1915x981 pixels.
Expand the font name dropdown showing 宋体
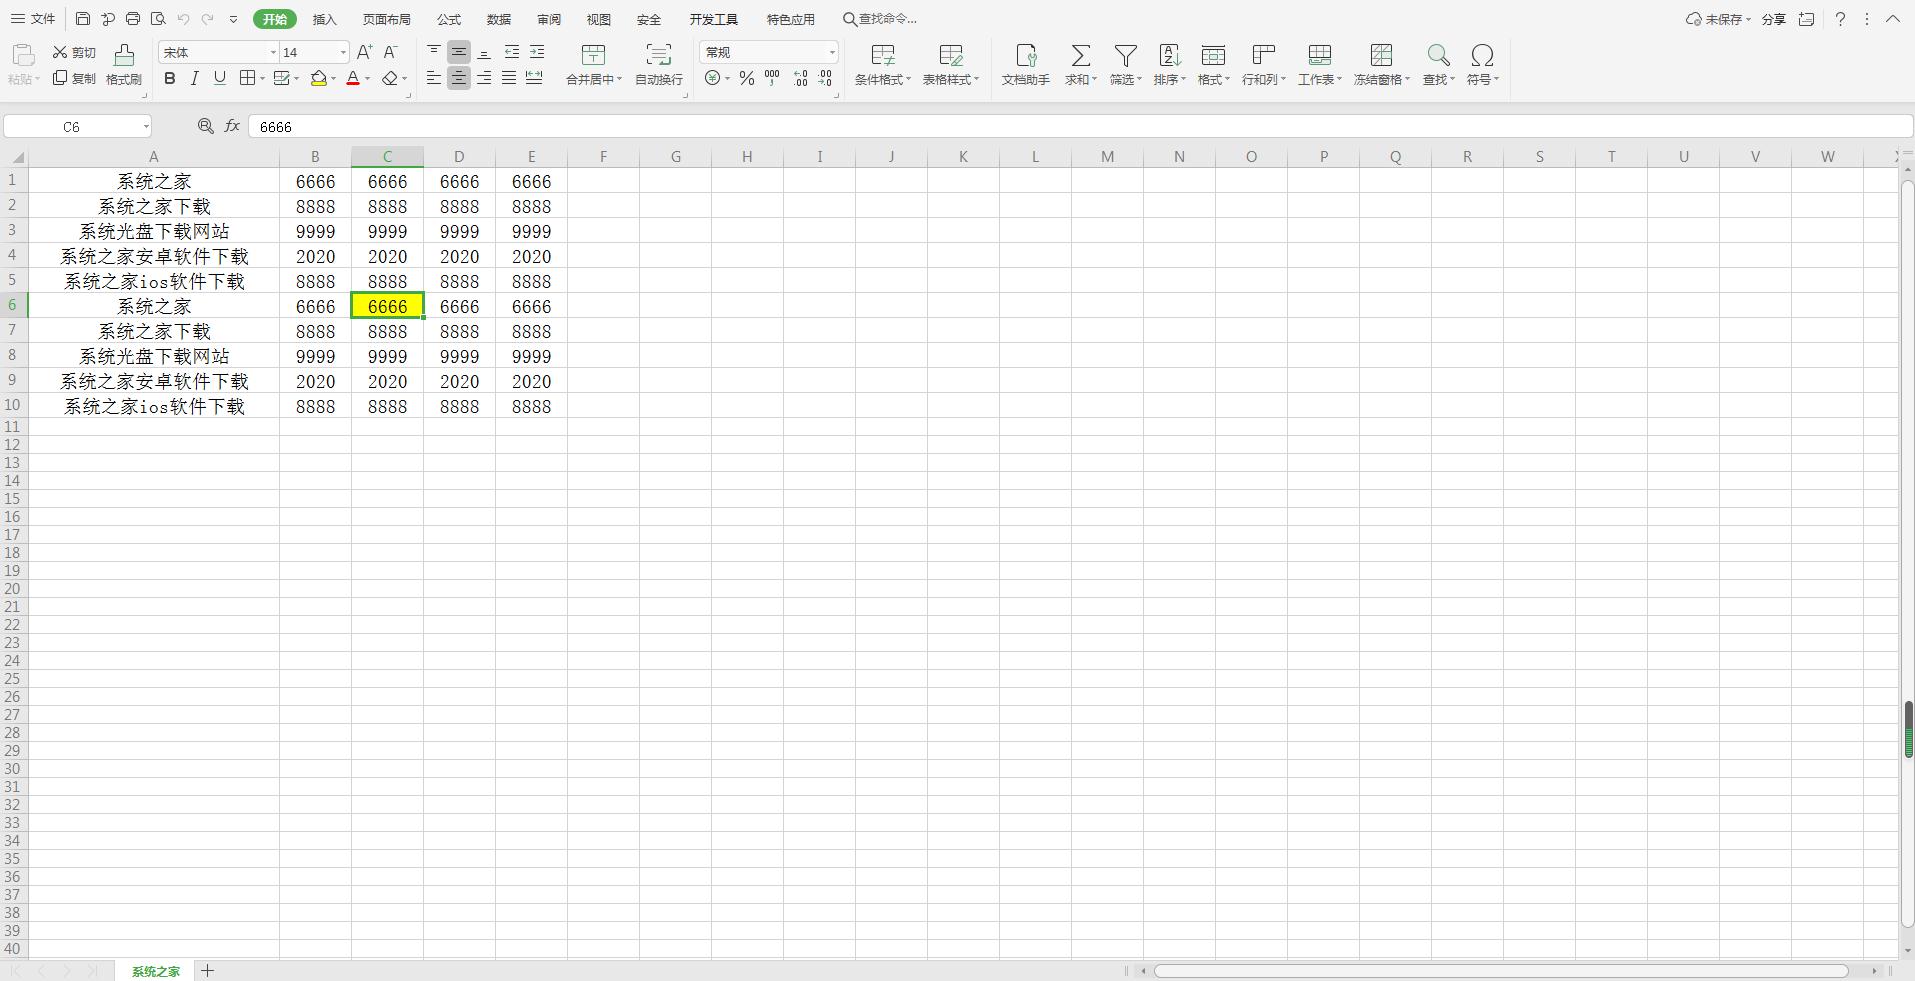pos(273,52)
